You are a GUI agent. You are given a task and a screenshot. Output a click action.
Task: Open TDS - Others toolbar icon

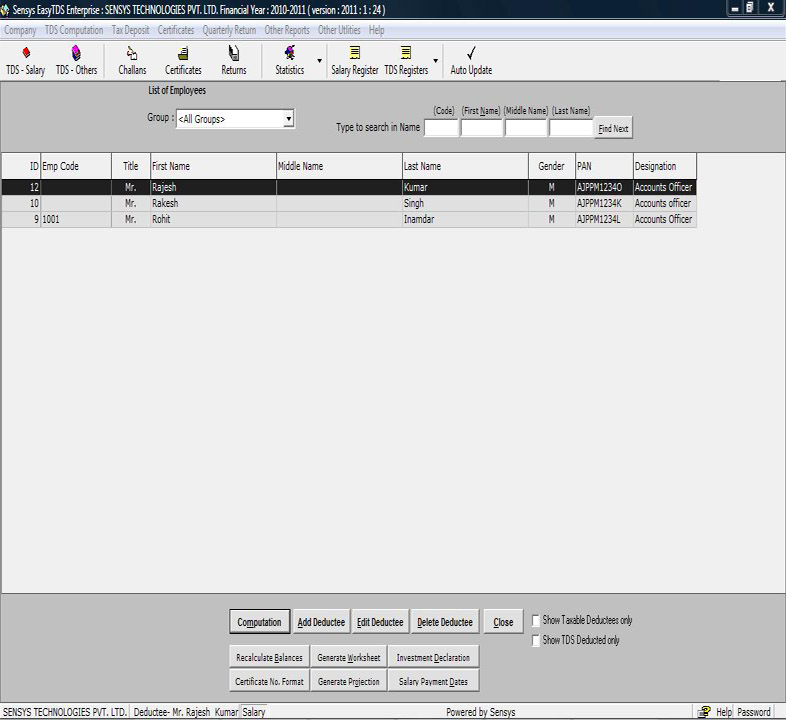tap(76, 61)
